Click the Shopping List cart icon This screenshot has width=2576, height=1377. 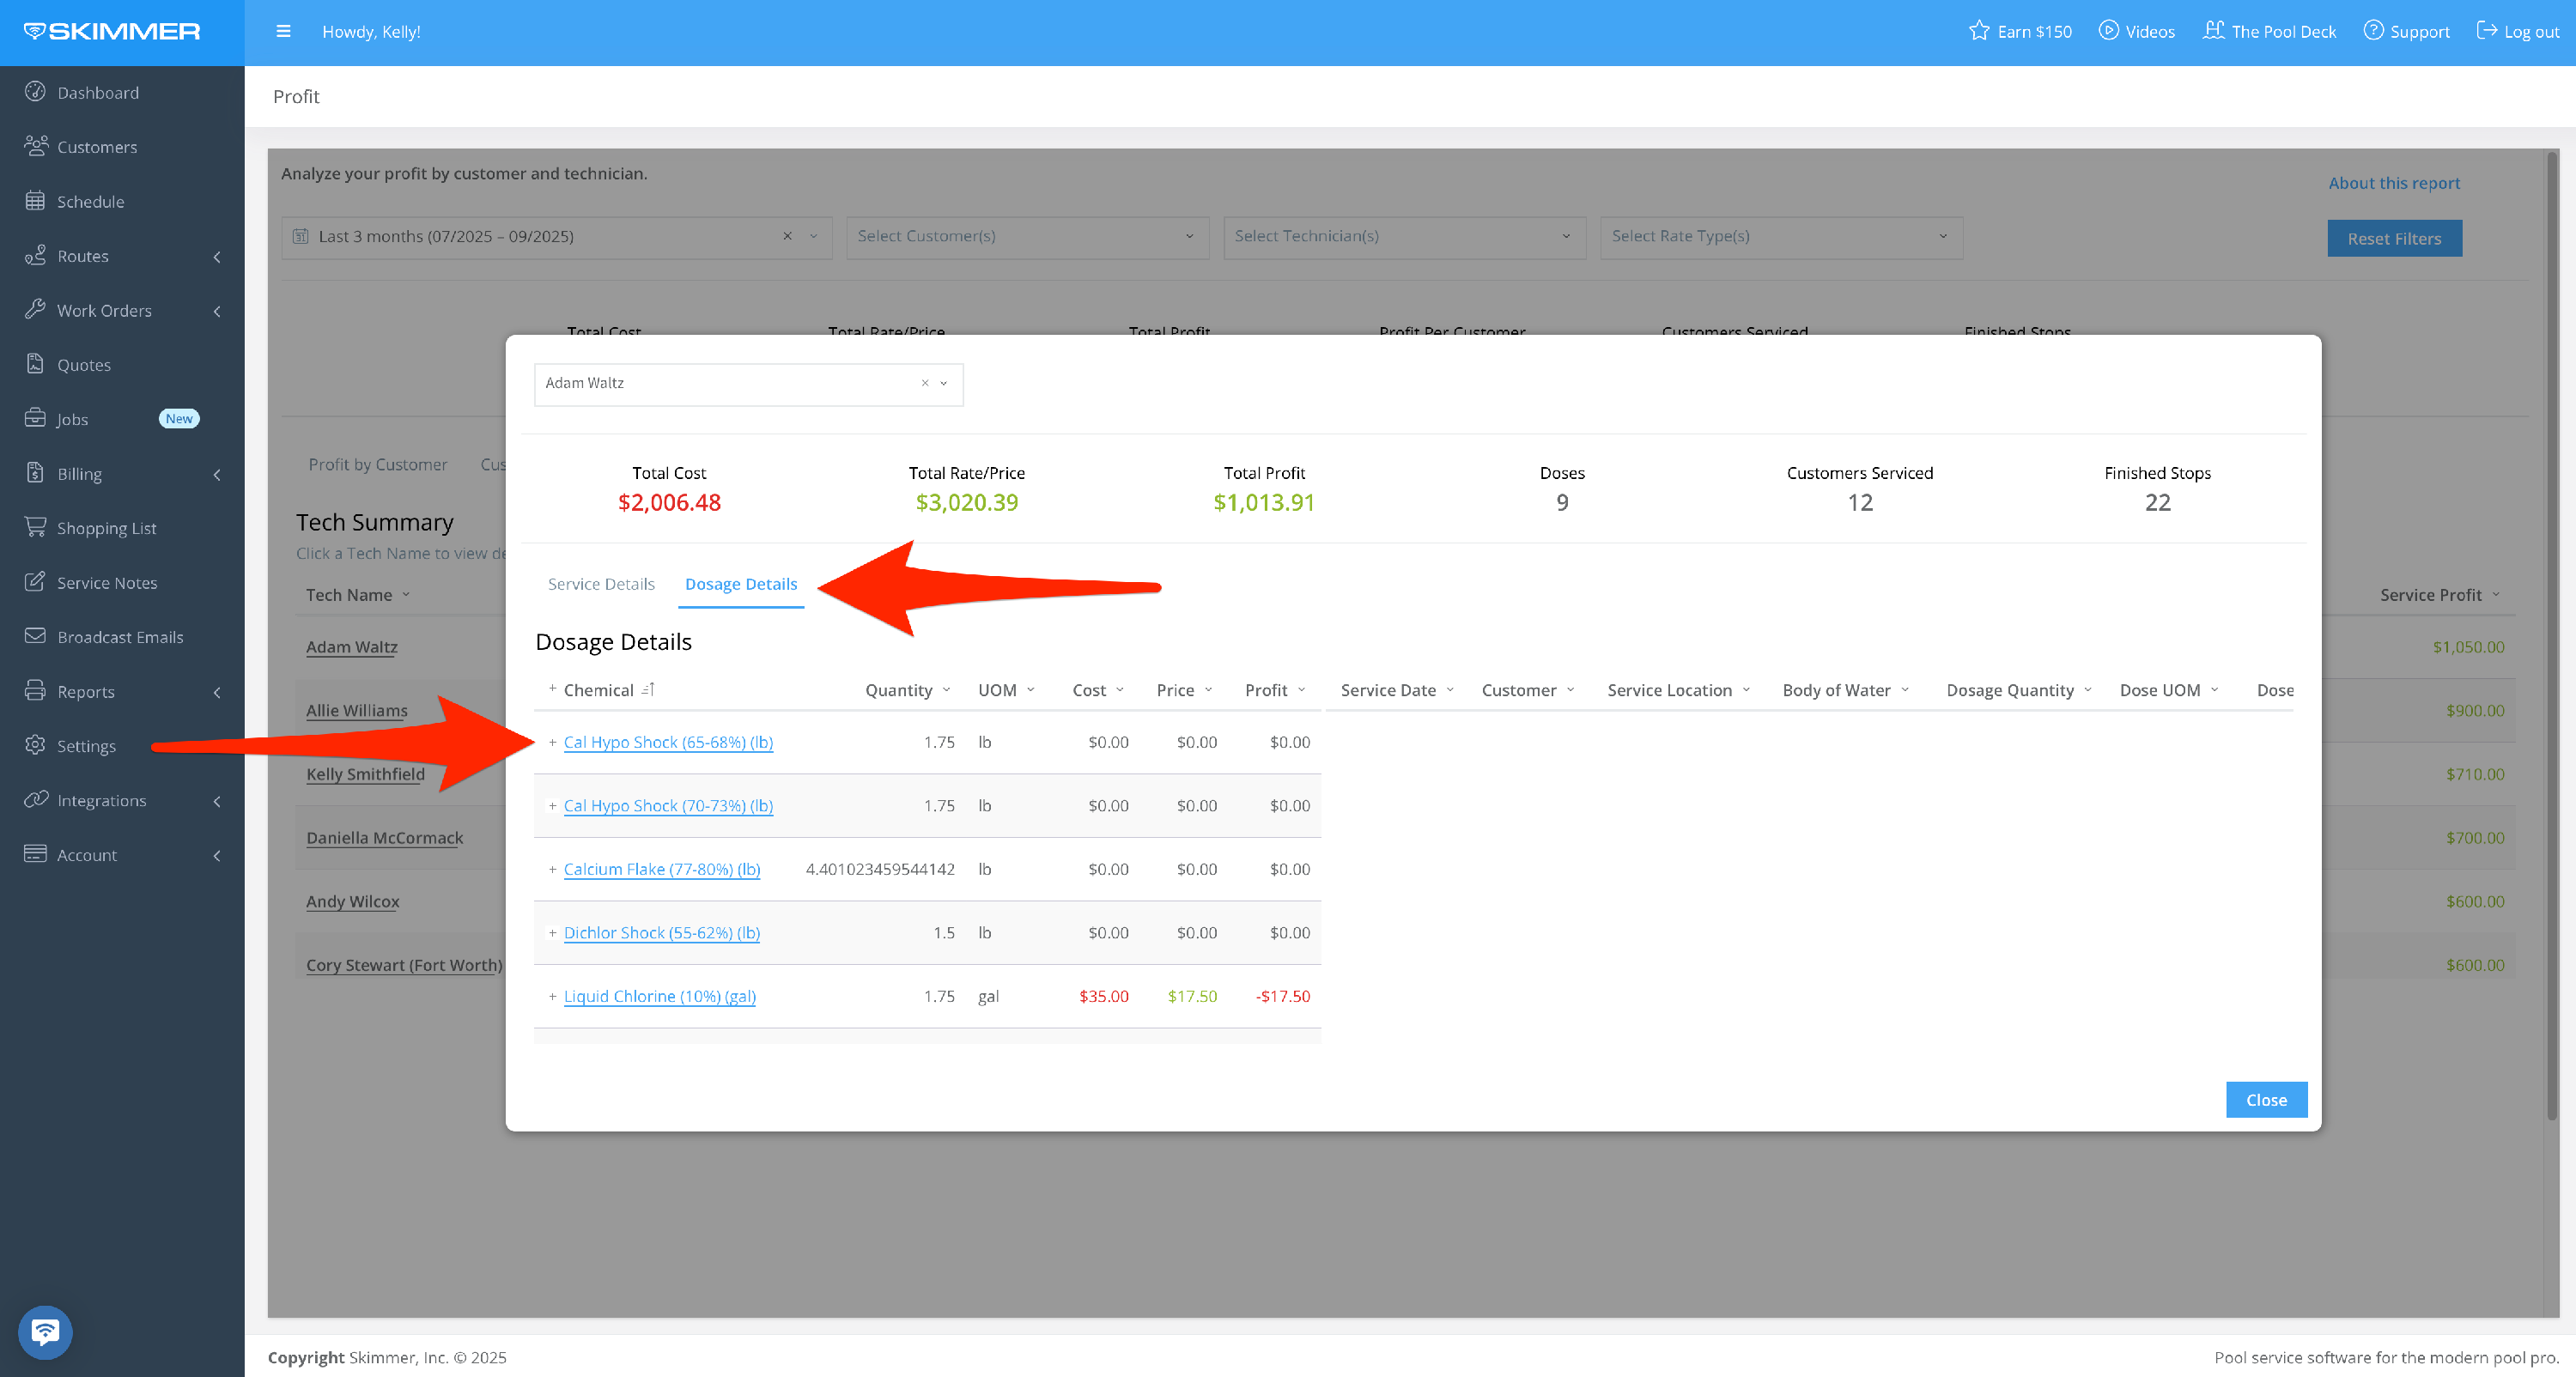point(35,527)
